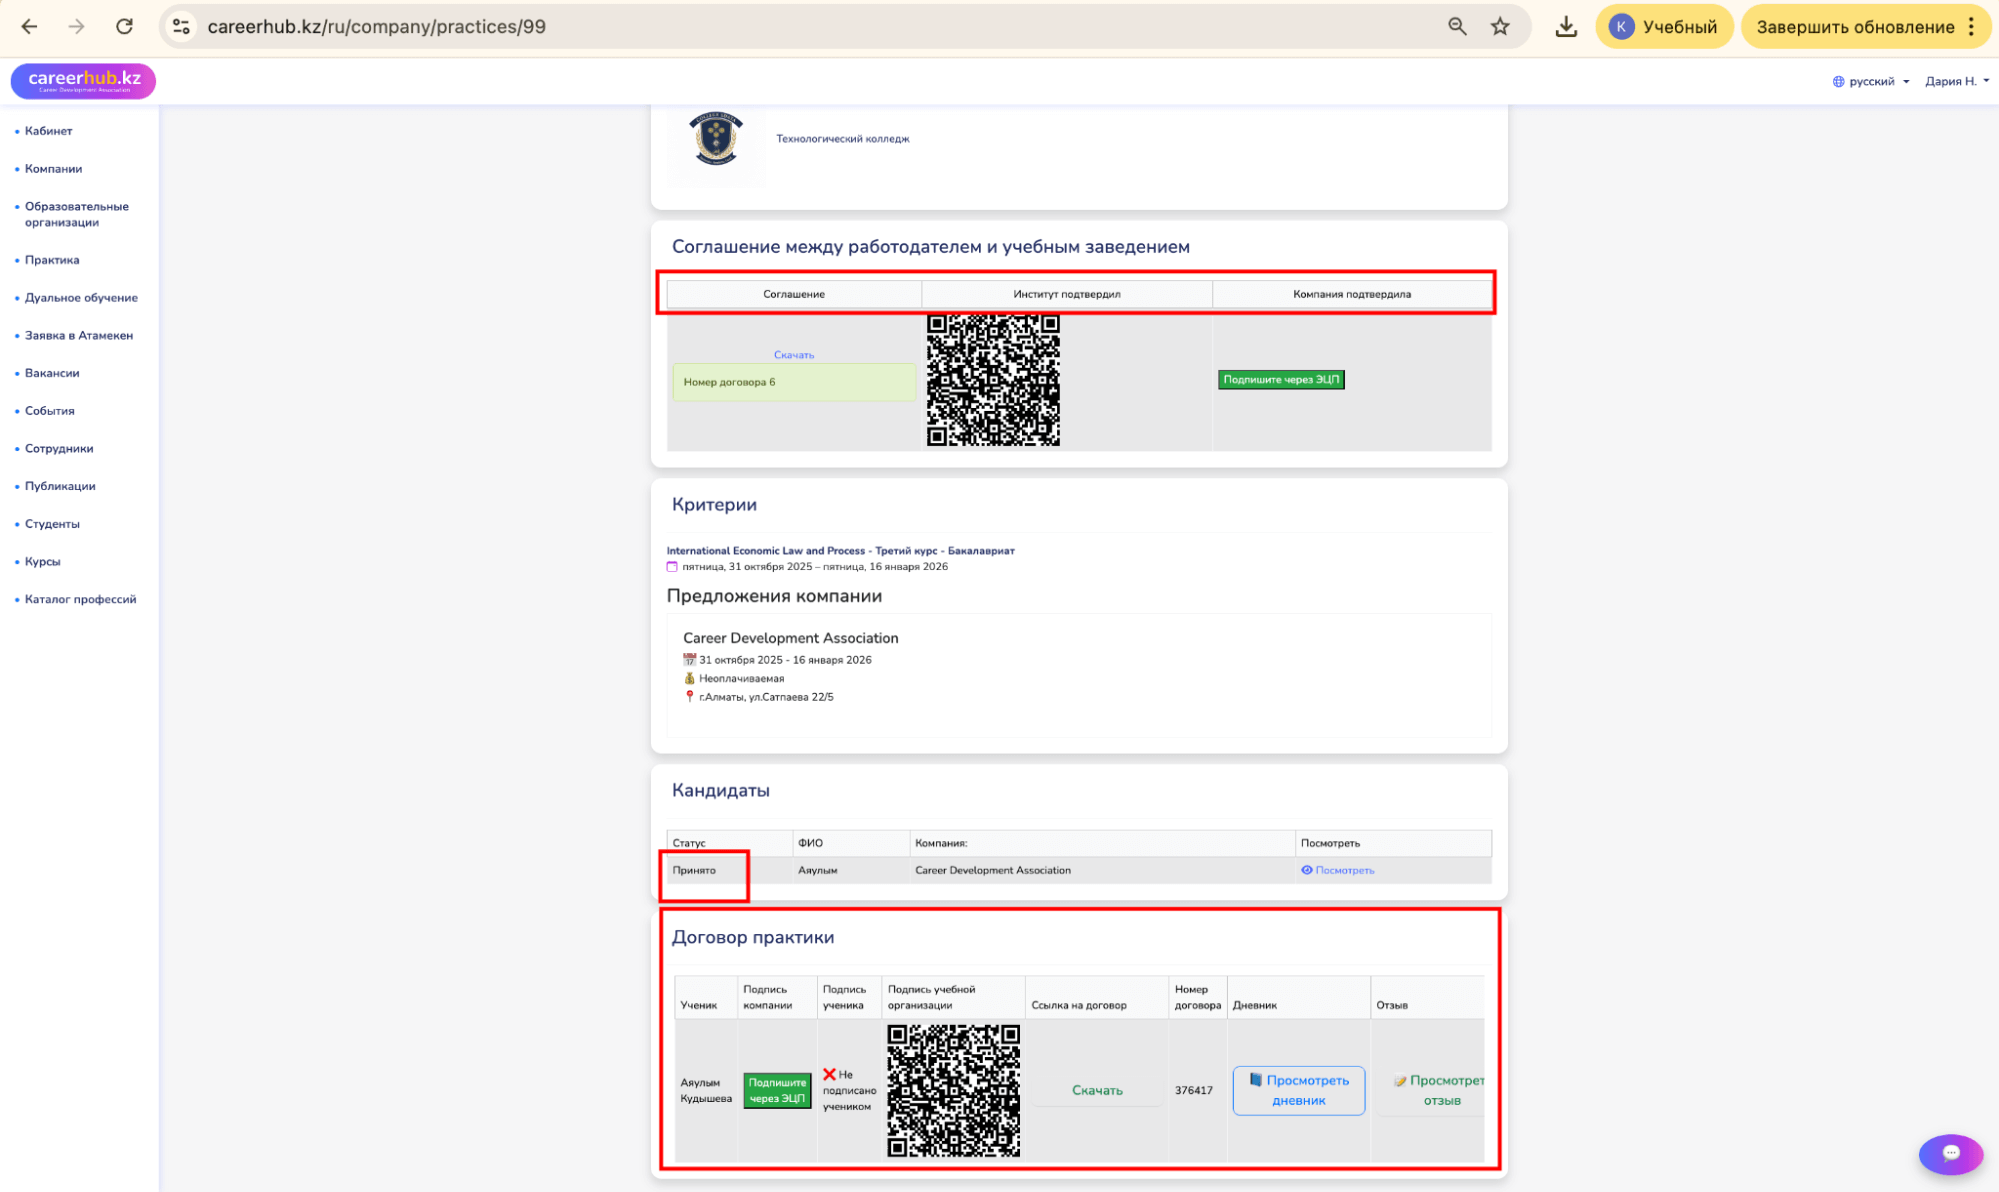Open the chat support bubble
Screen dimensions: 1999x1192
[x=1949, y=1153]
